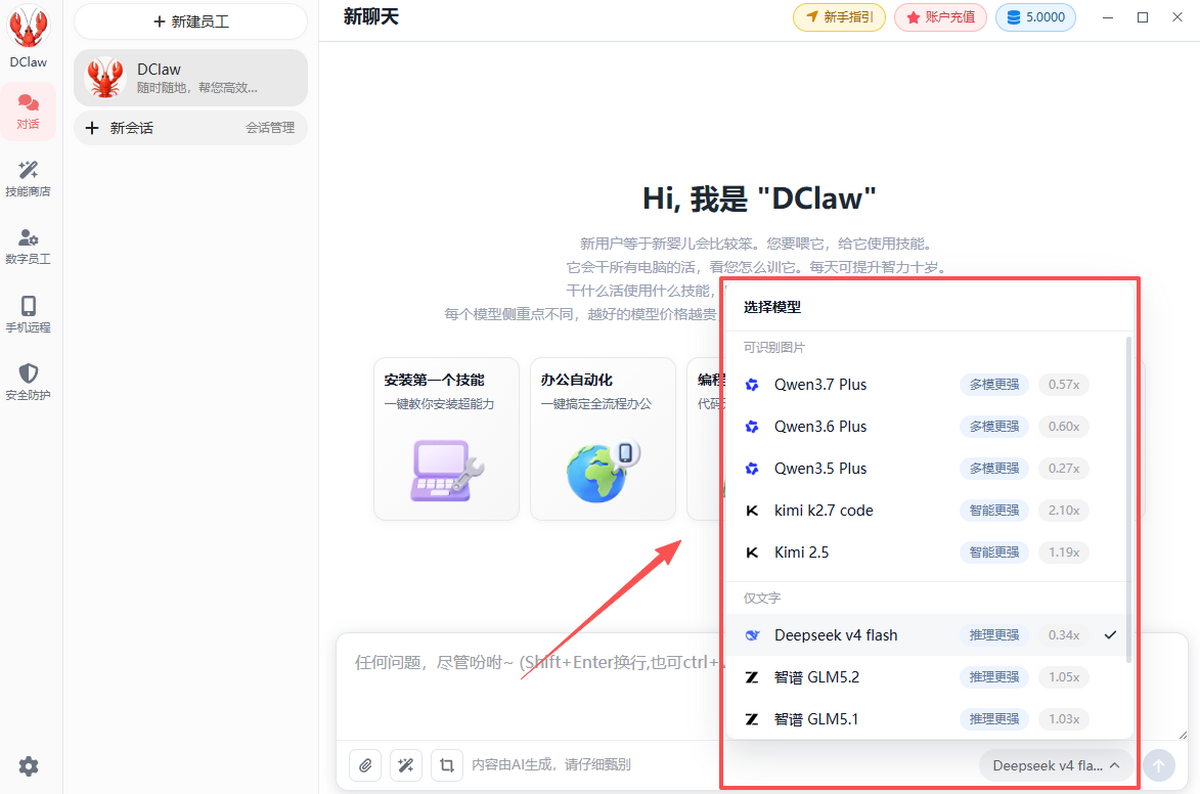Click the GLM5.1 Z icon
The image size is (1200, 794).
pyautogui.click(x=752, y=719)
